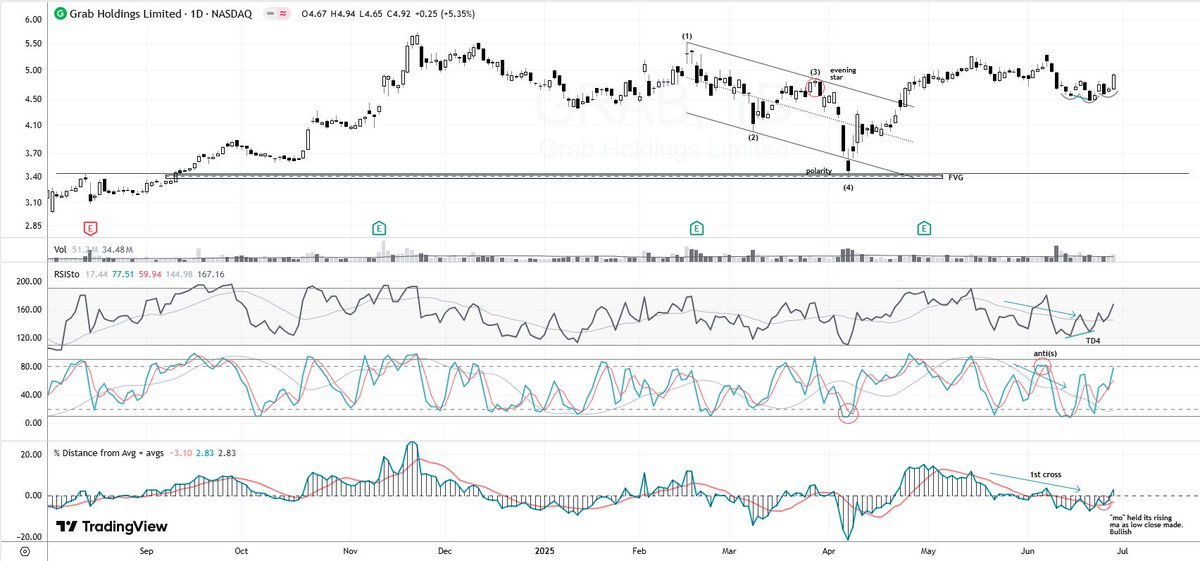Select the 'evening star' chart annotation
The image size is (1200, 561).
[844, 73]
